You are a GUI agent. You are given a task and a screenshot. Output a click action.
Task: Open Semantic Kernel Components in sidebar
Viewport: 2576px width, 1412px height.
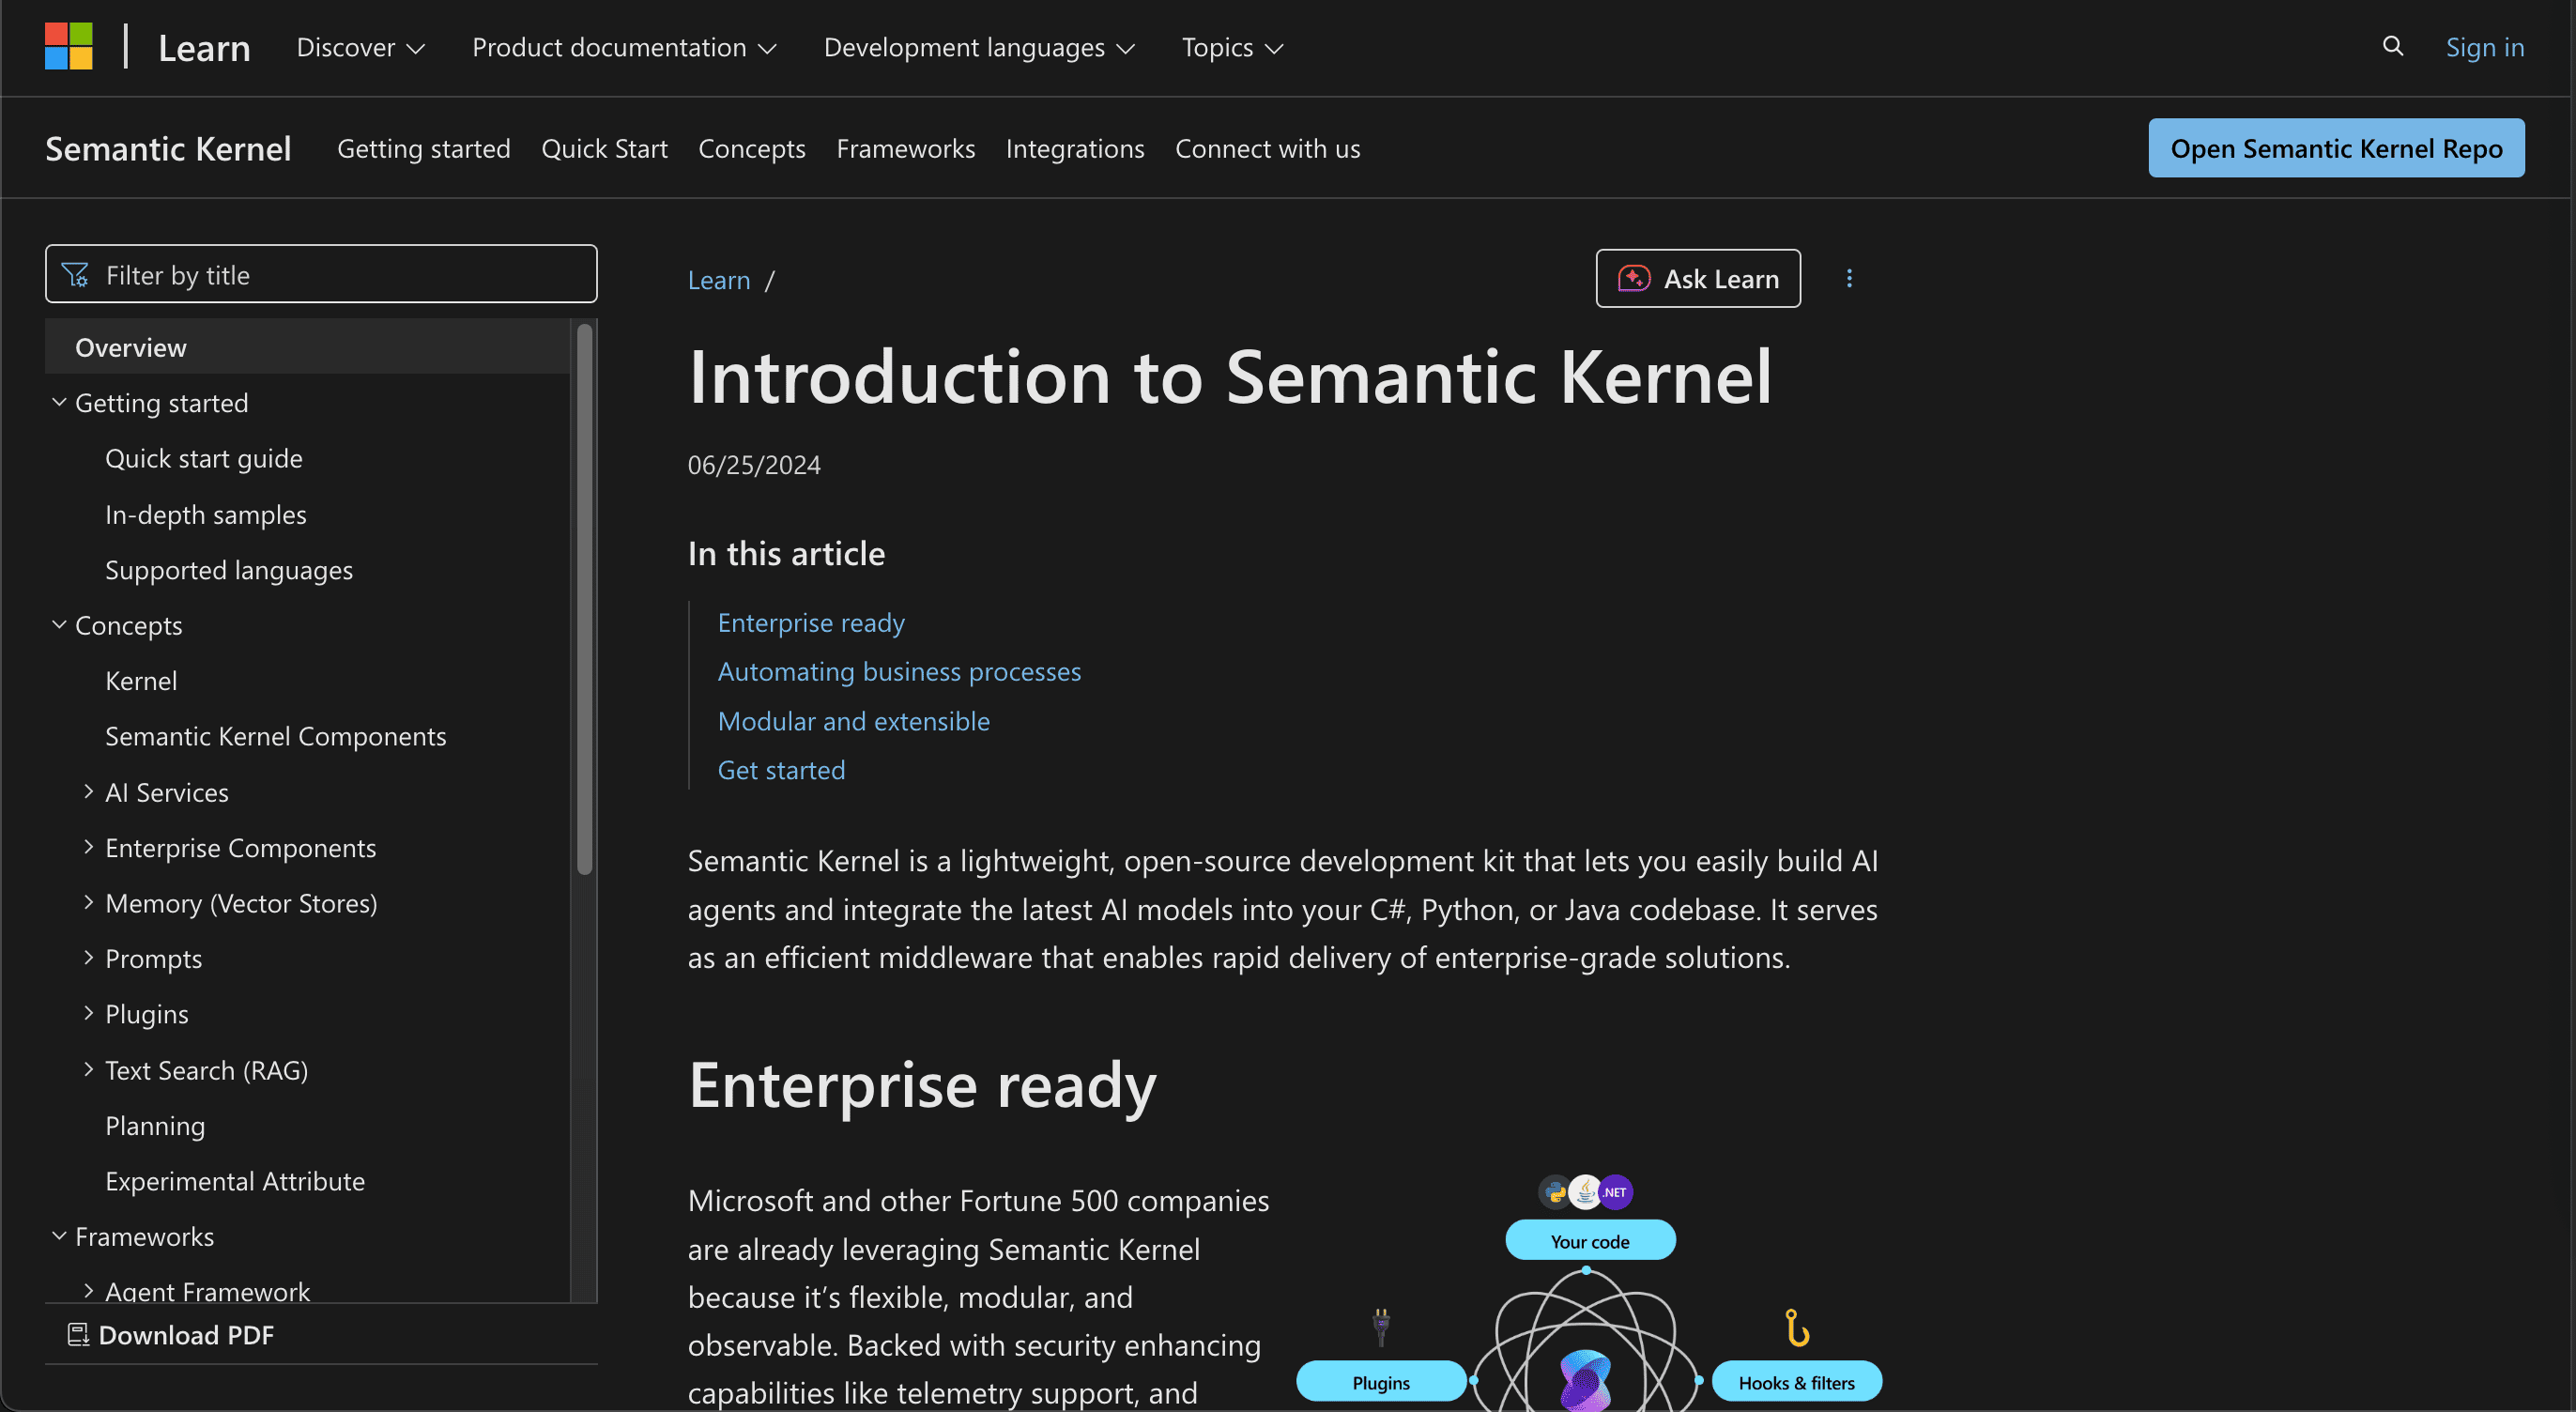(x=276, y=736)
